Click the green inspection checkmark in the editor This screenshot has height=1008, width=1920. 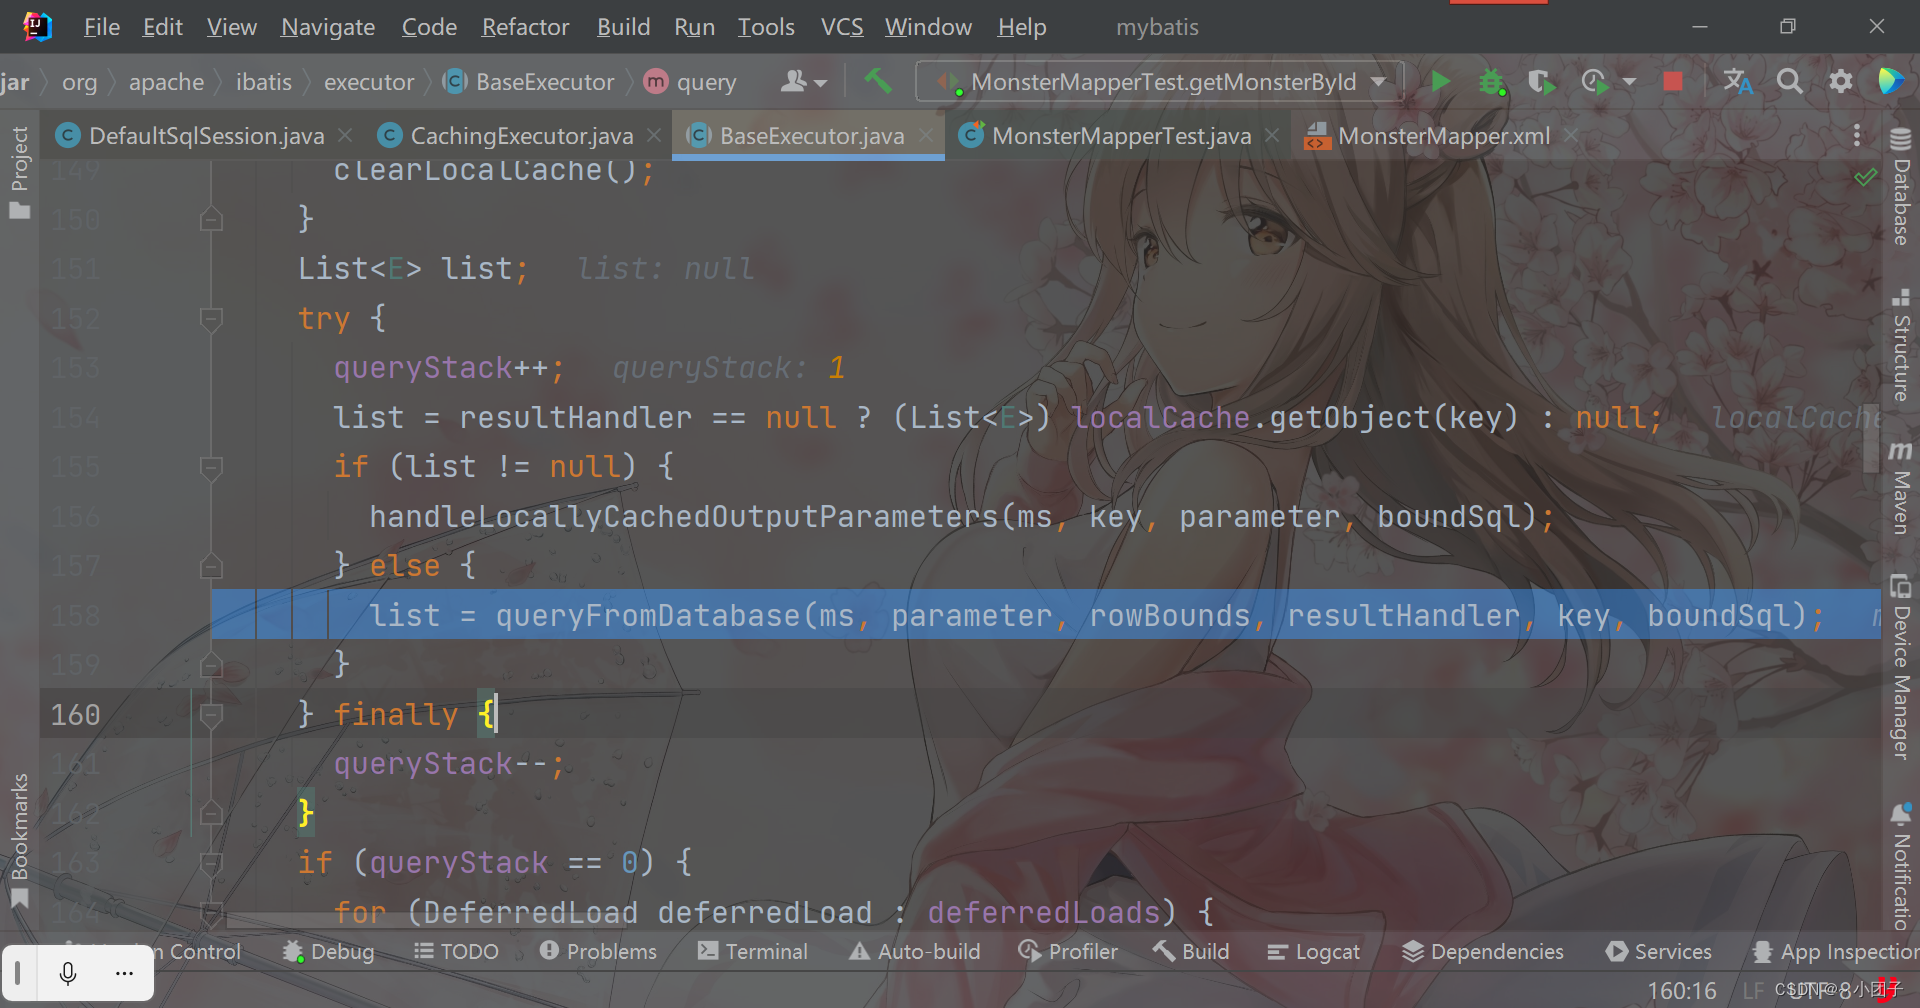point(1865,178)
